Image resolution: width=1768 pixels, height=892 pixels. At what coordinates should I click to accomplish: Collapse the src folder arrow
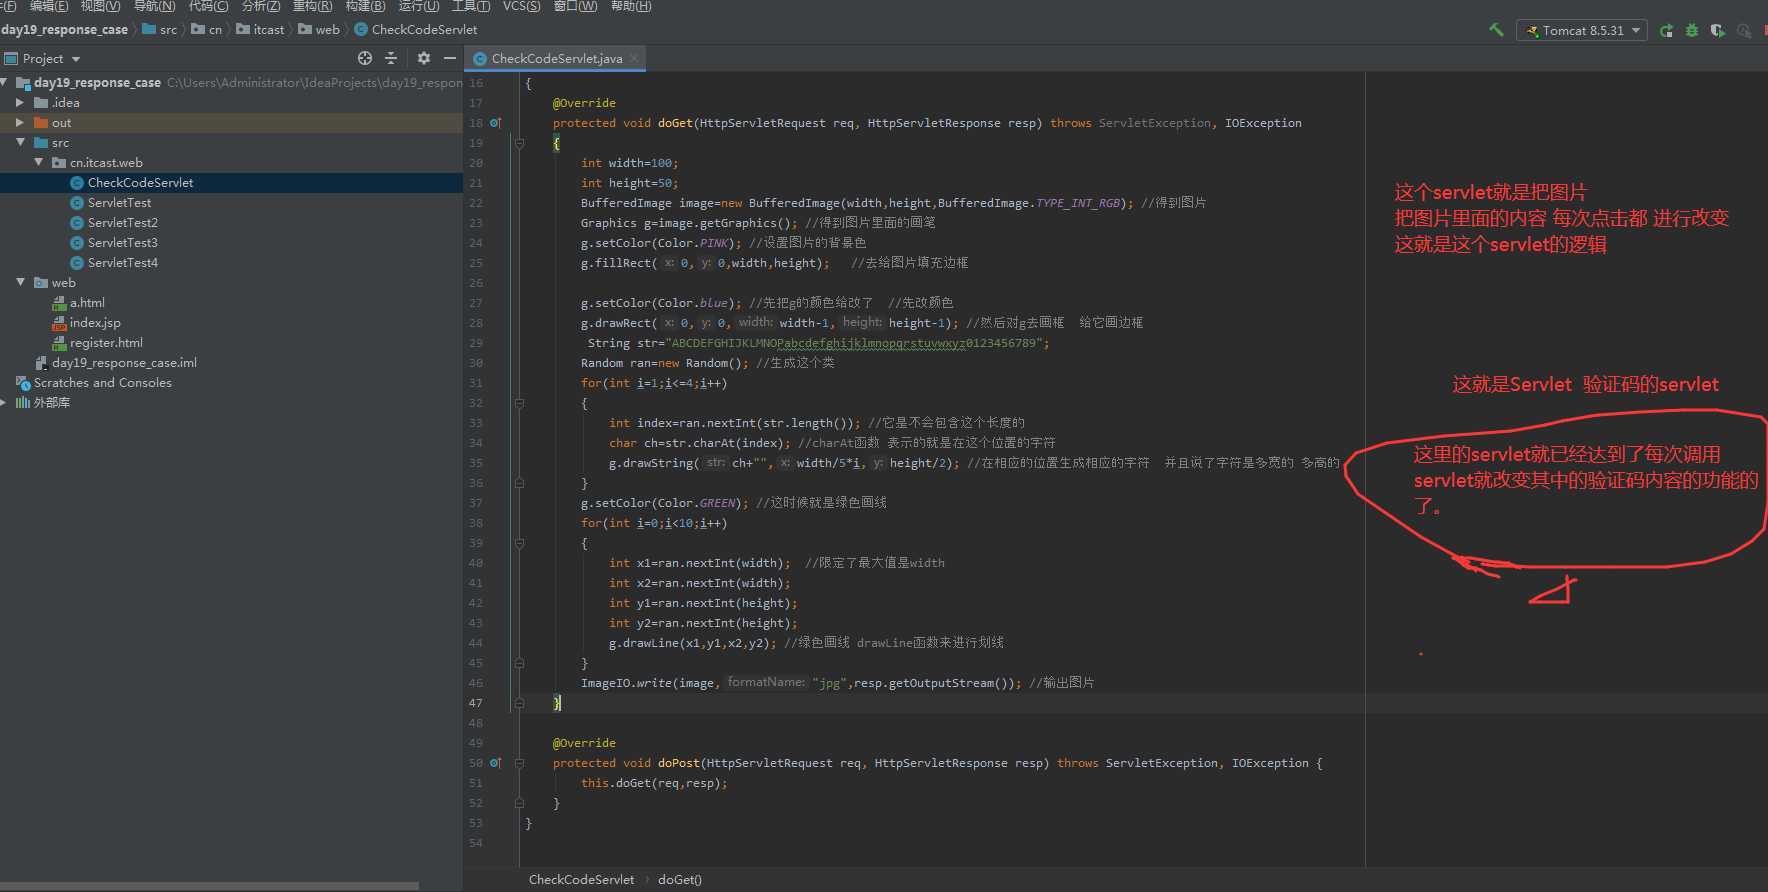coord(20,142)
